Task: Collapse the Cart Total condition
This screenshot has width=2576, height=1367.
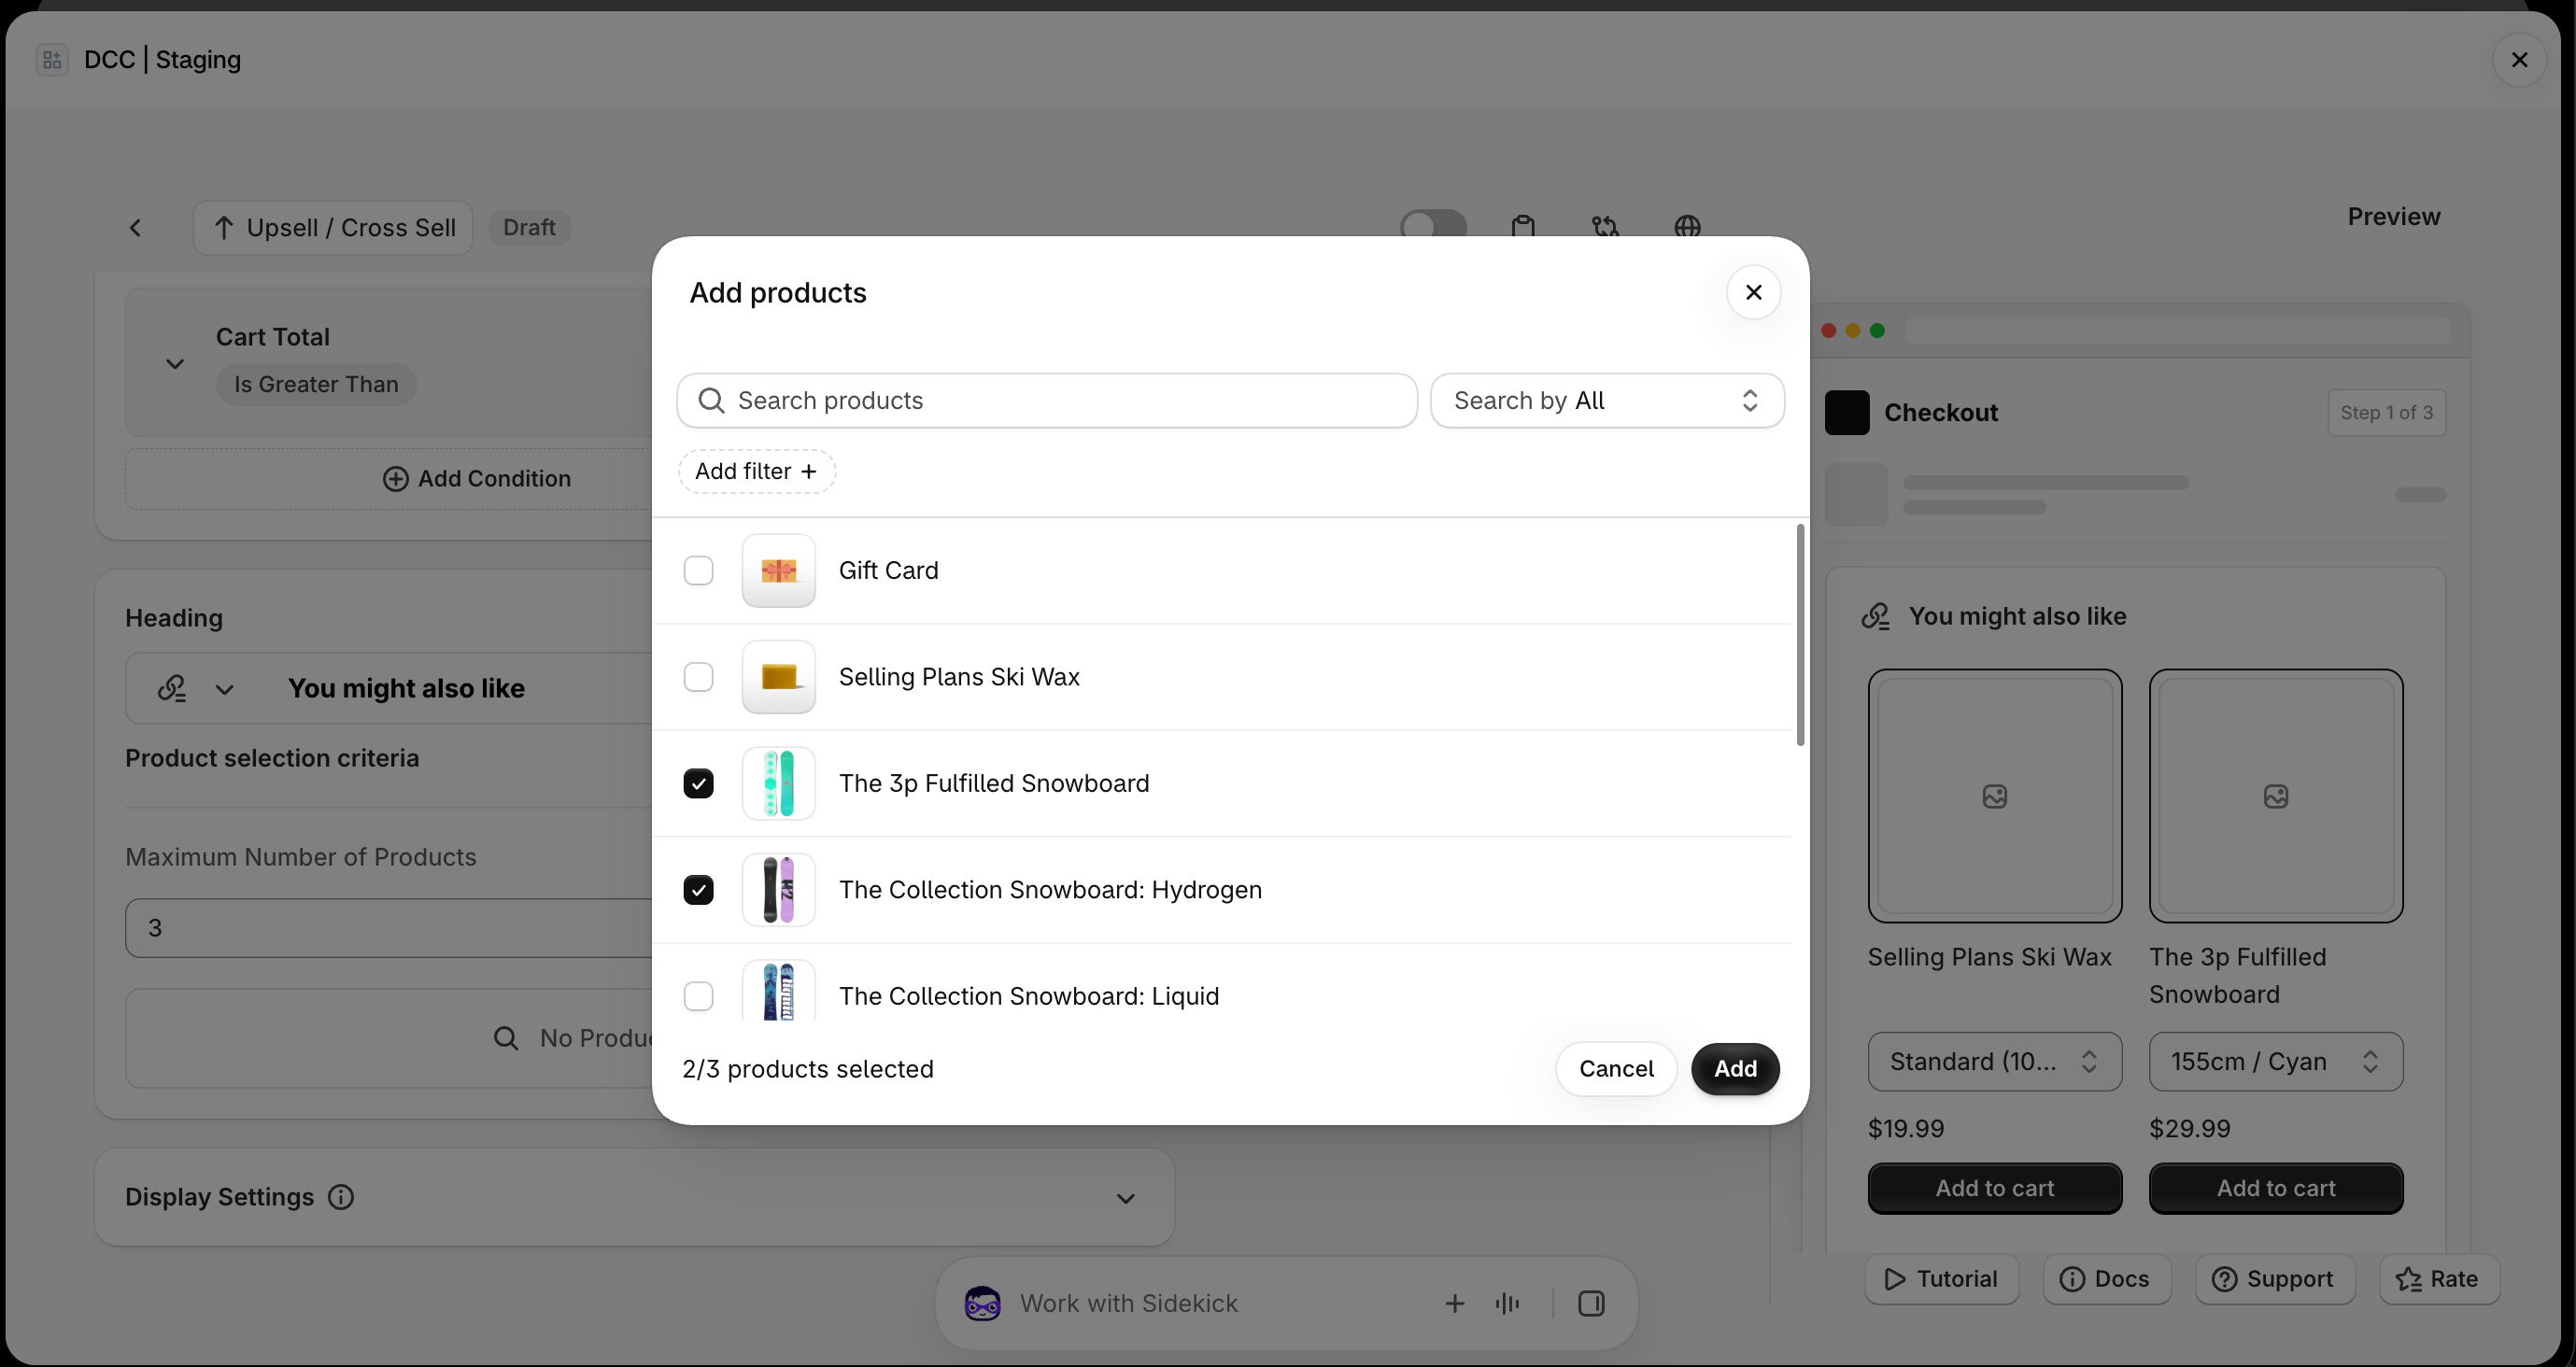Action: [x=175, y=364]
